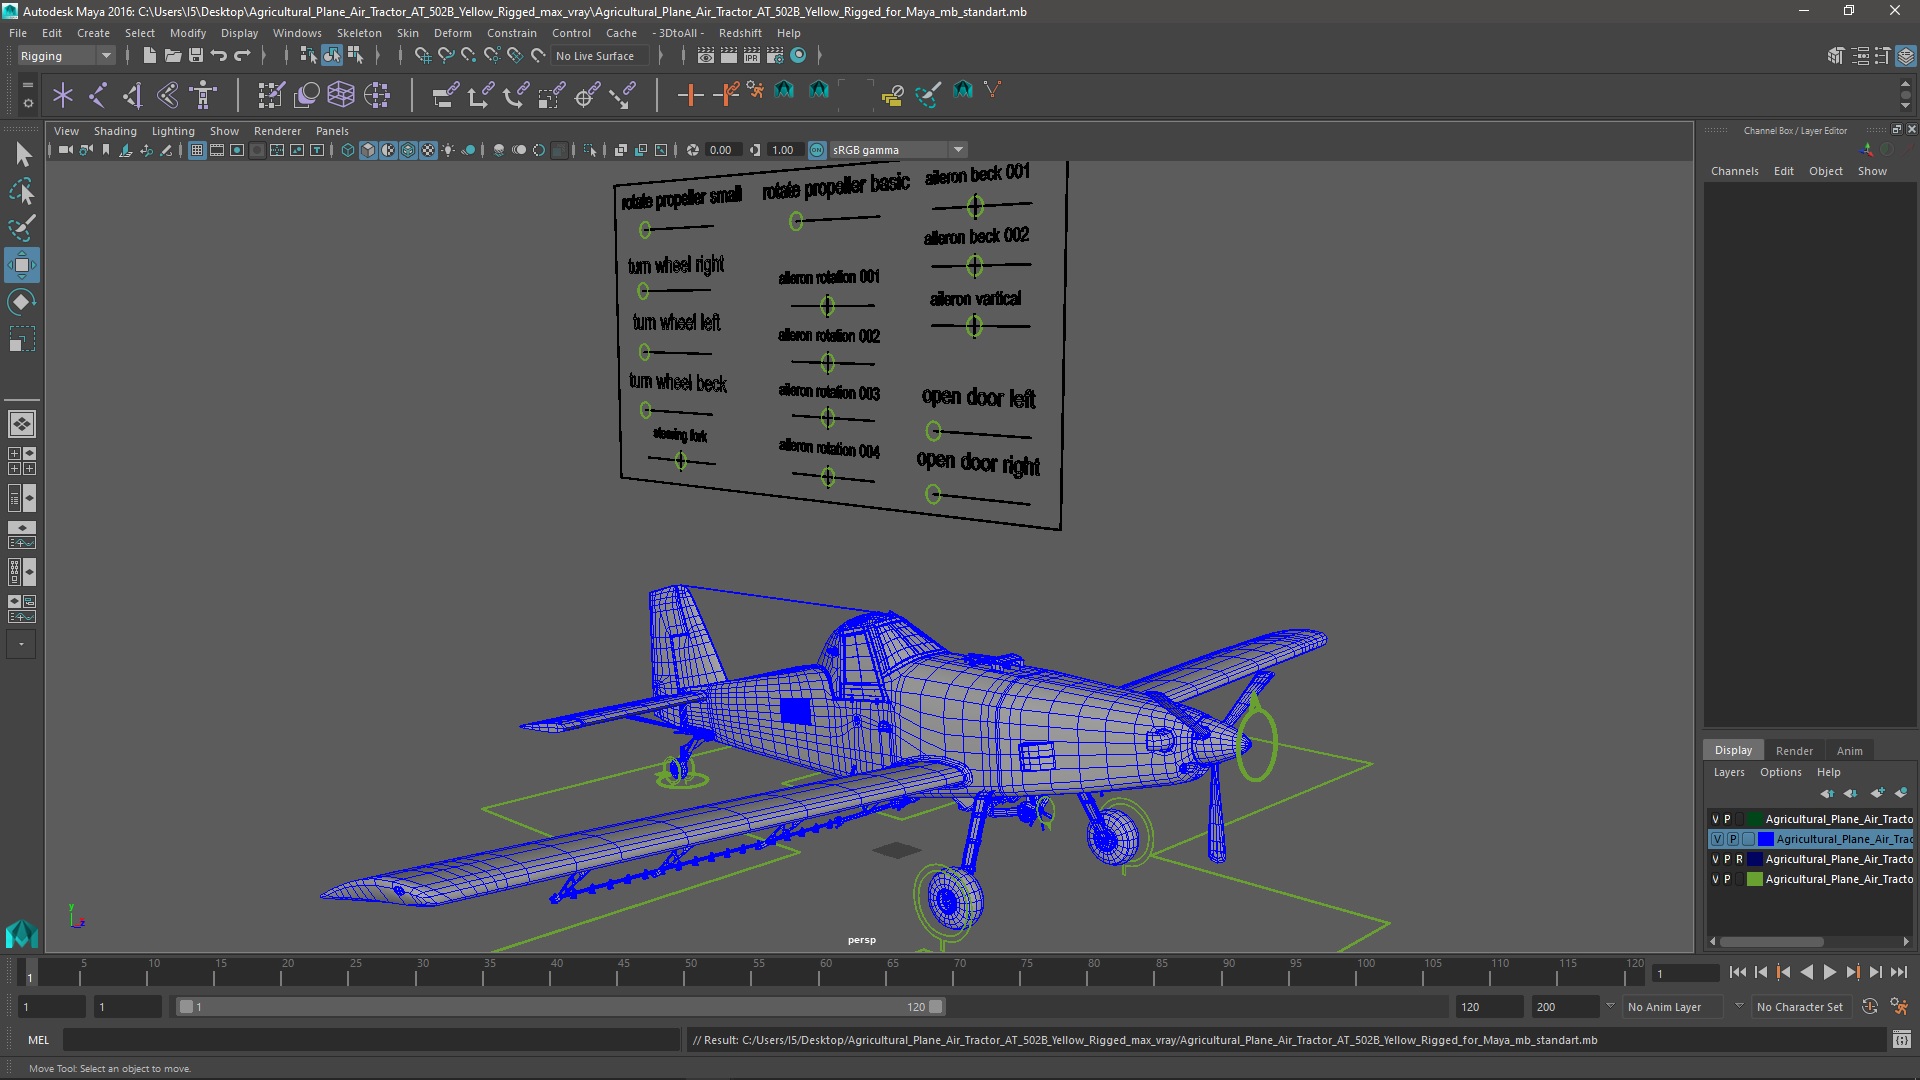
Task: Open the No Character Set dropdown arrow
Action: (1739, 1006)
